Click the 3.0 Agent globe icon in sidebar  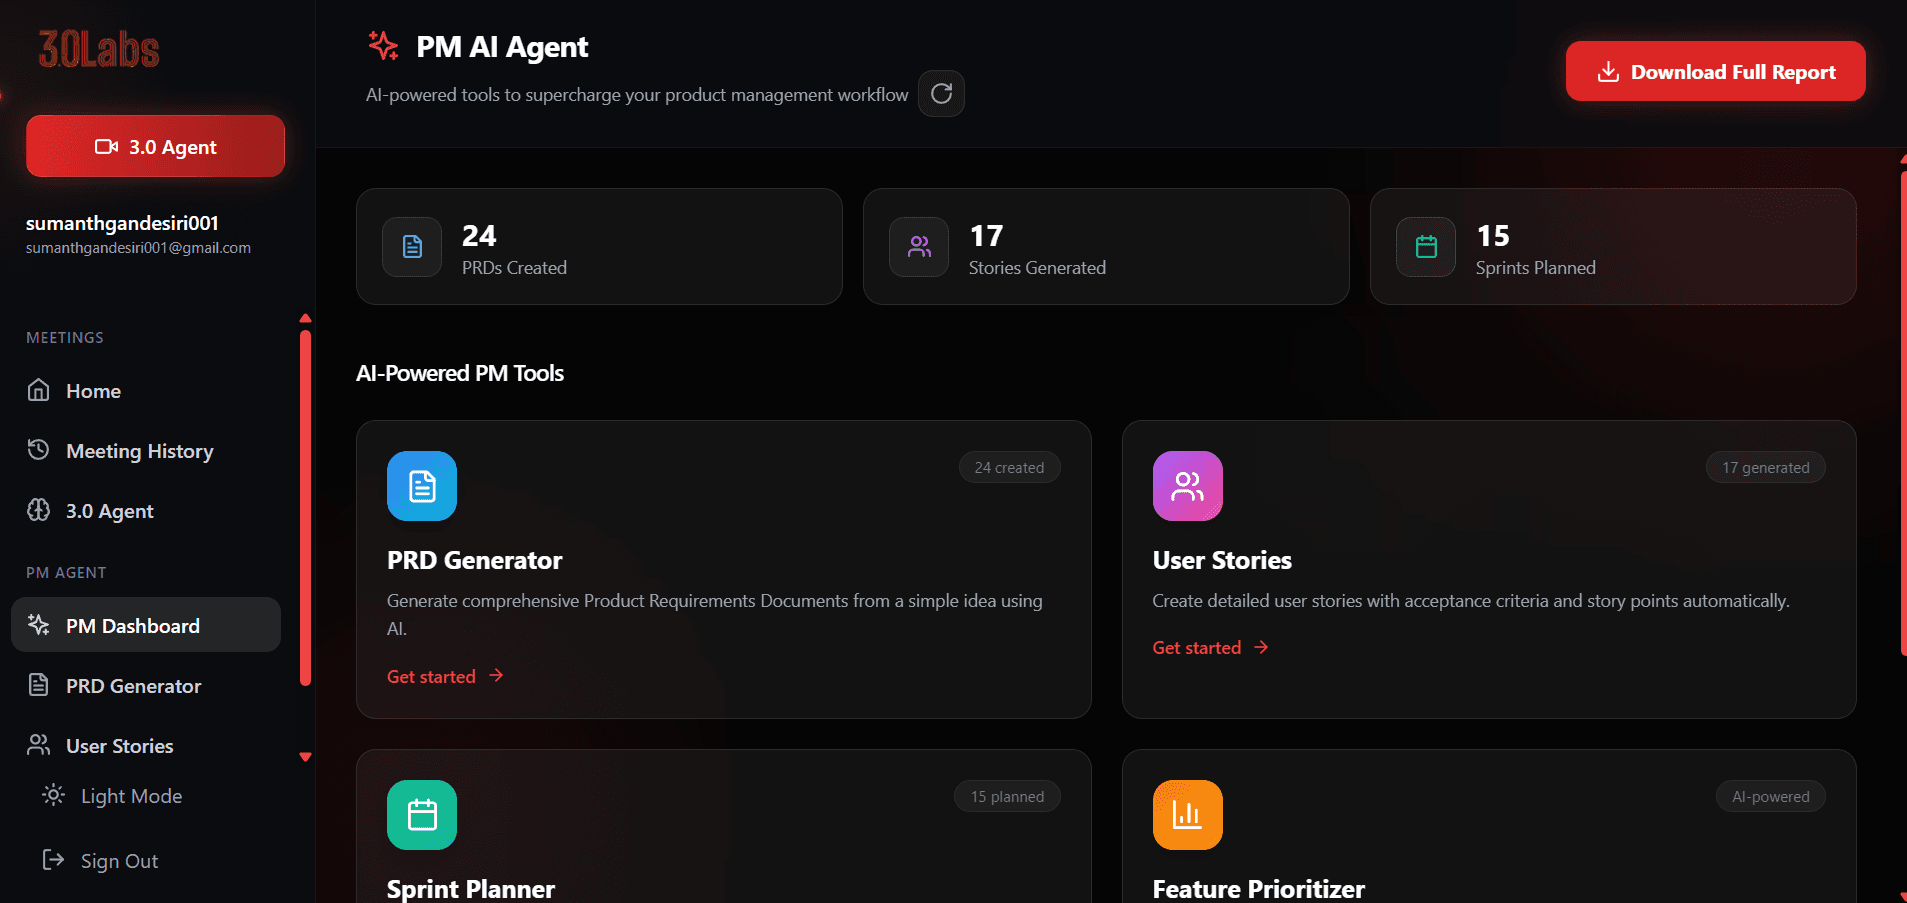click(38, 510)
